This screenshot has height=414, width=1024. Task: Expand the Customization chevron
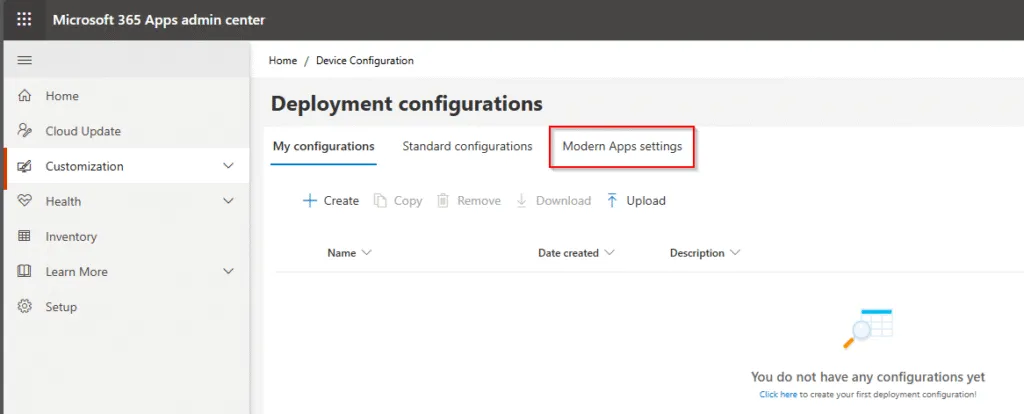point(229,166)
